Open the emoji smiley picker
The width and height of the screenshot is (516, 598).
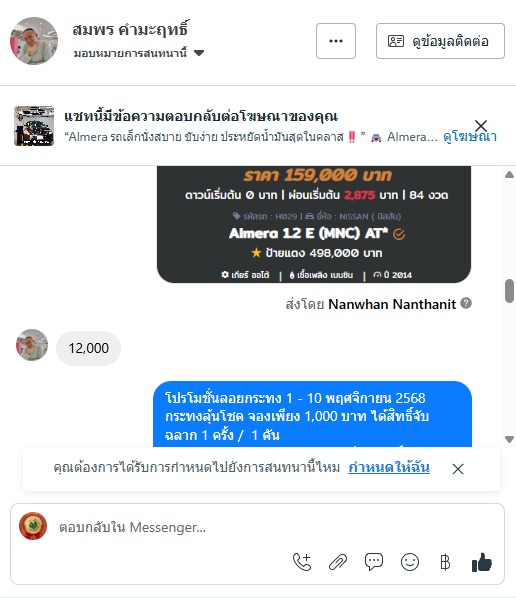(x=410, y=562)
